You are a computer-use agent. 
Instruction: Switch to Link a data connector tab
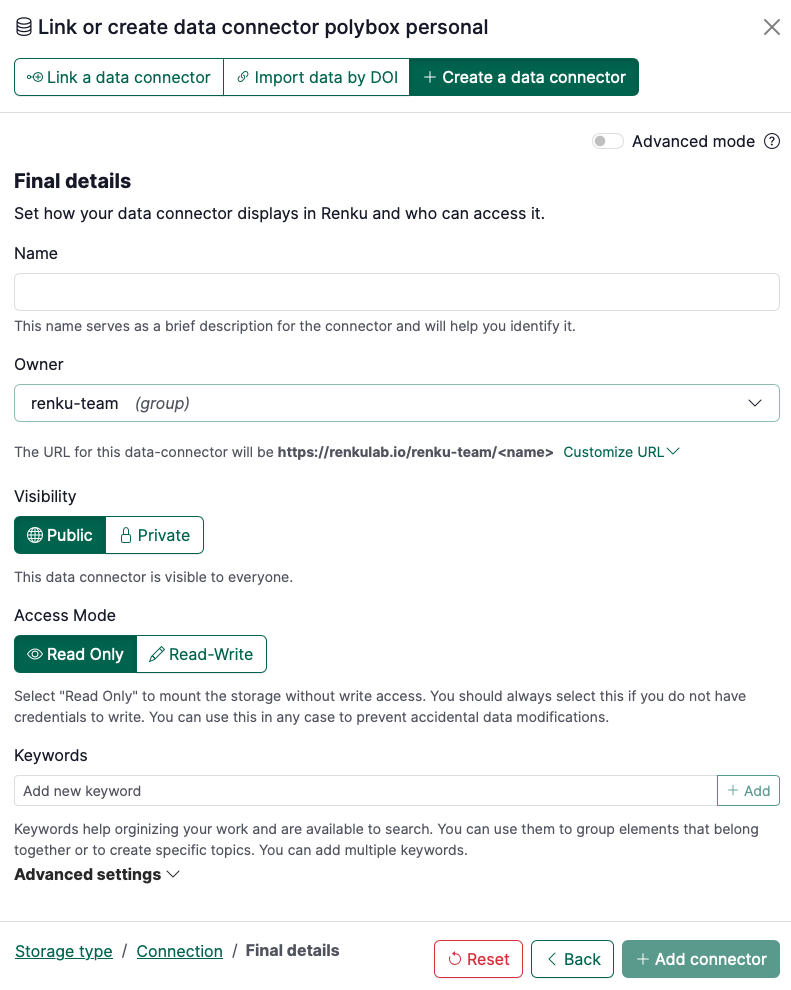[x=119, y=77]
